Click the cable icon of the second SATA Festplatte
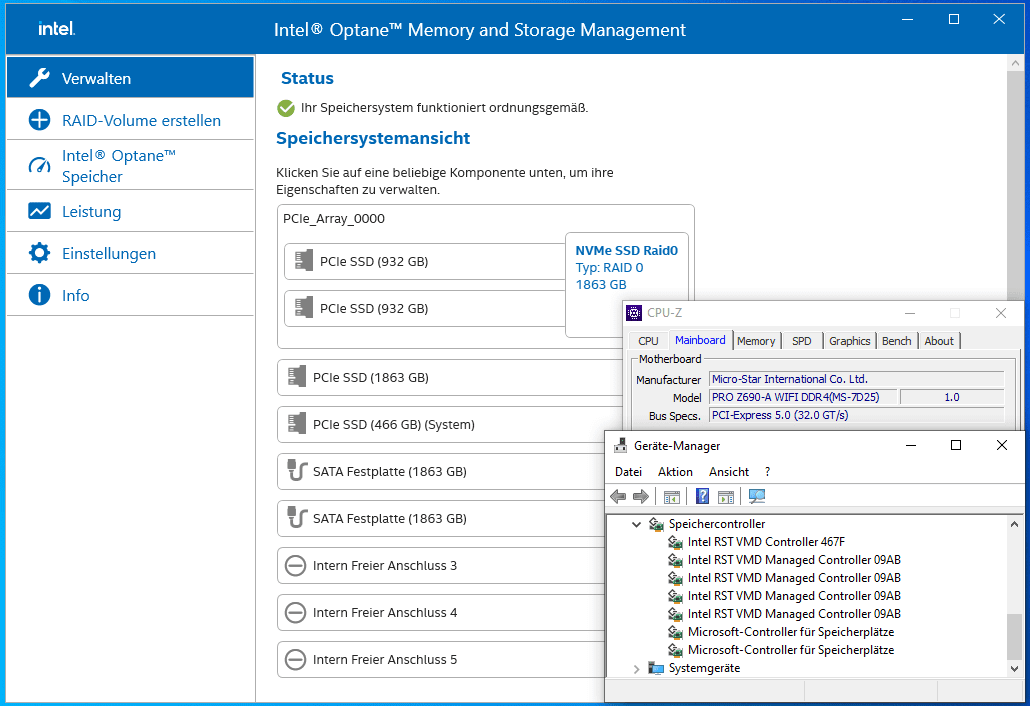 pos(297,518)
